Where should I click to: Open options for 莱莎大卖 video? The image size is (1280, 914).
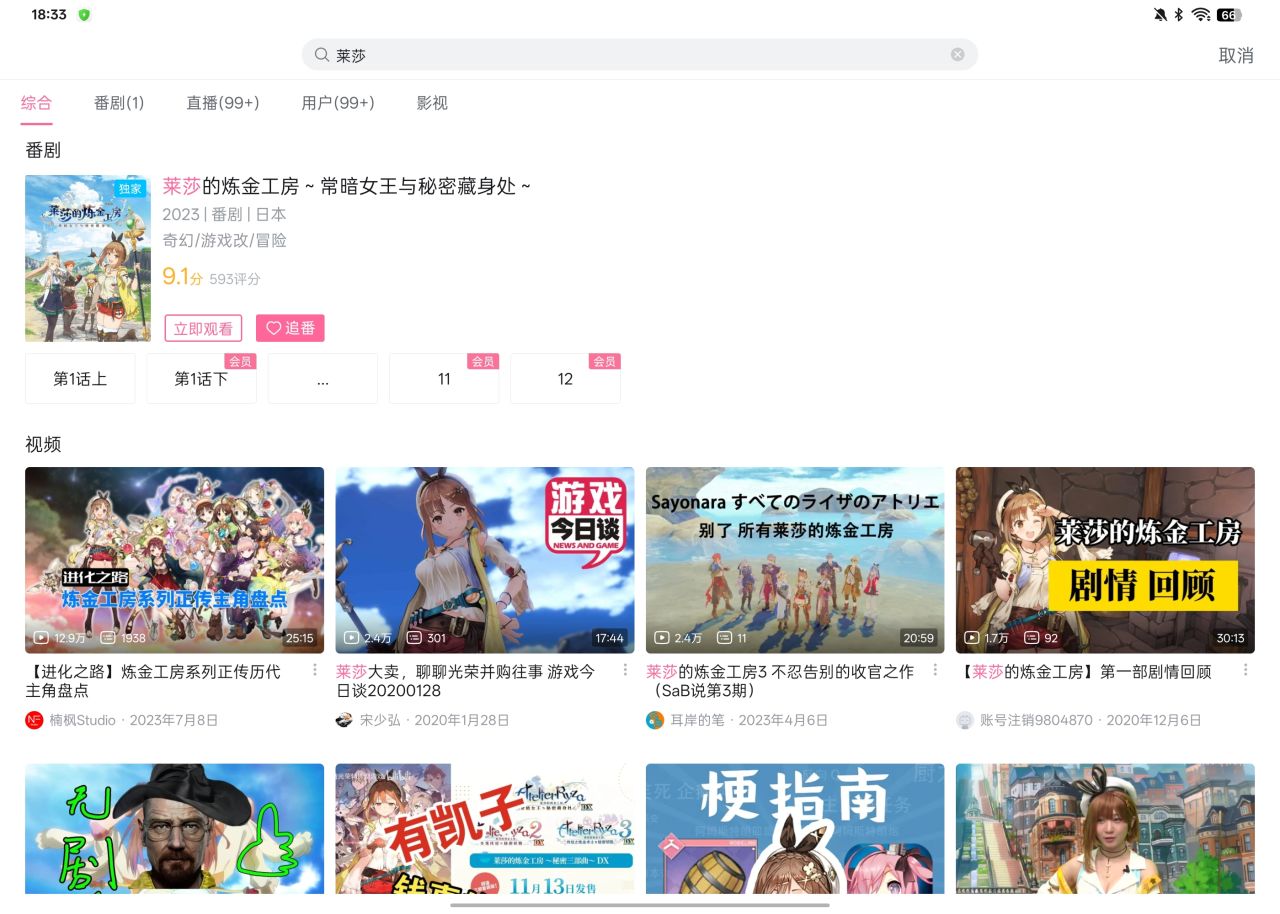[x=625, y=670]
